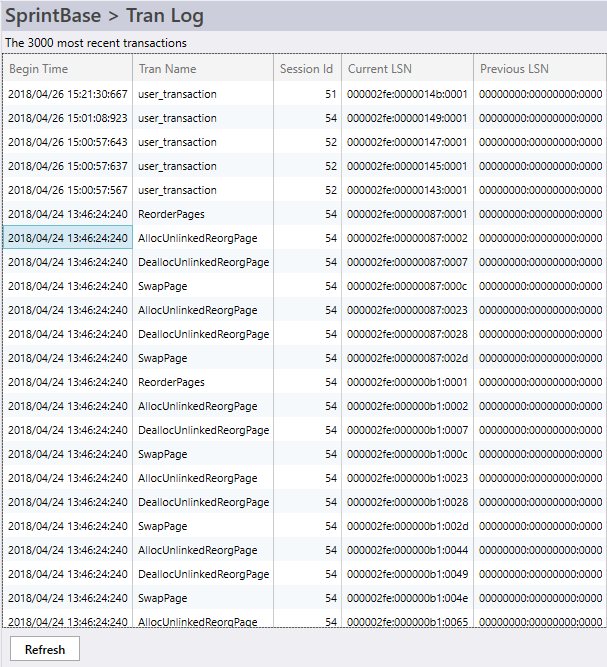Image resolution: width=607 pixels, height=667 pixels.
Task: Click LSN 000002fe:000000b1:000c
Action: click(407, 454)
